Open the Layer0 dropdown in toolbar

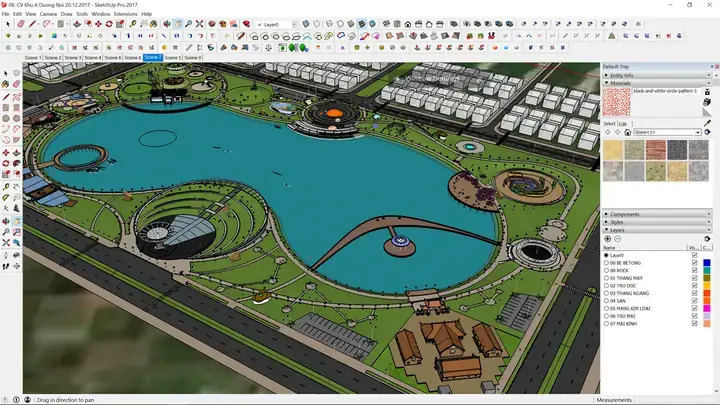point(294,24)
